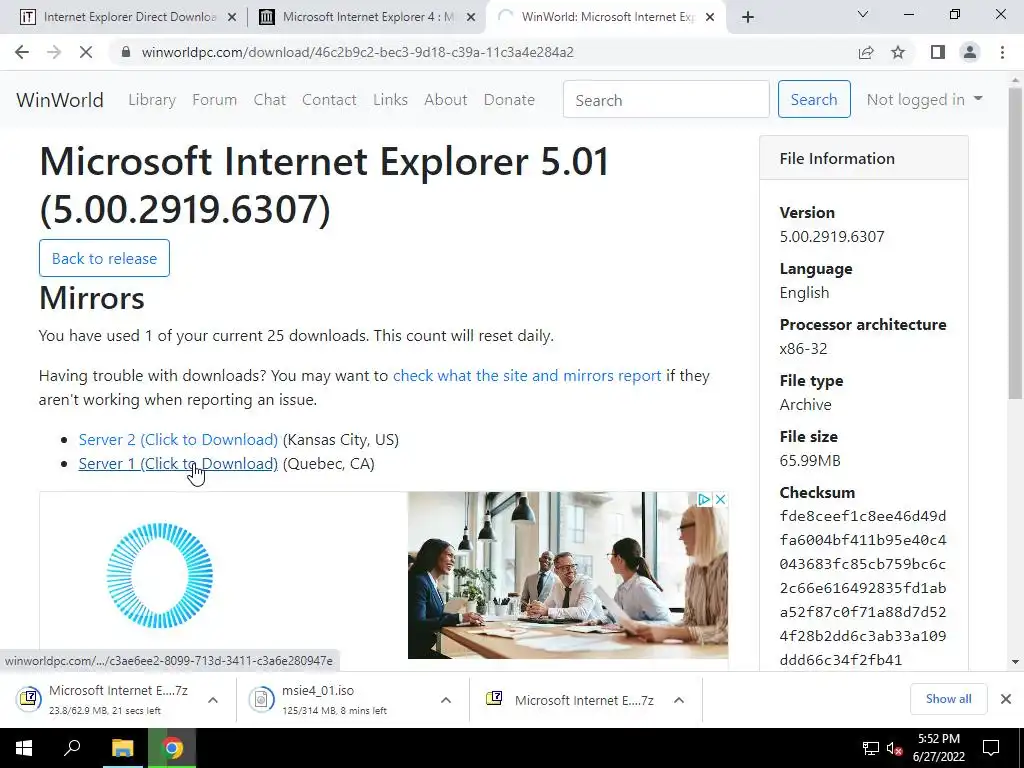Download from Server 2 Kansas City

178,440
